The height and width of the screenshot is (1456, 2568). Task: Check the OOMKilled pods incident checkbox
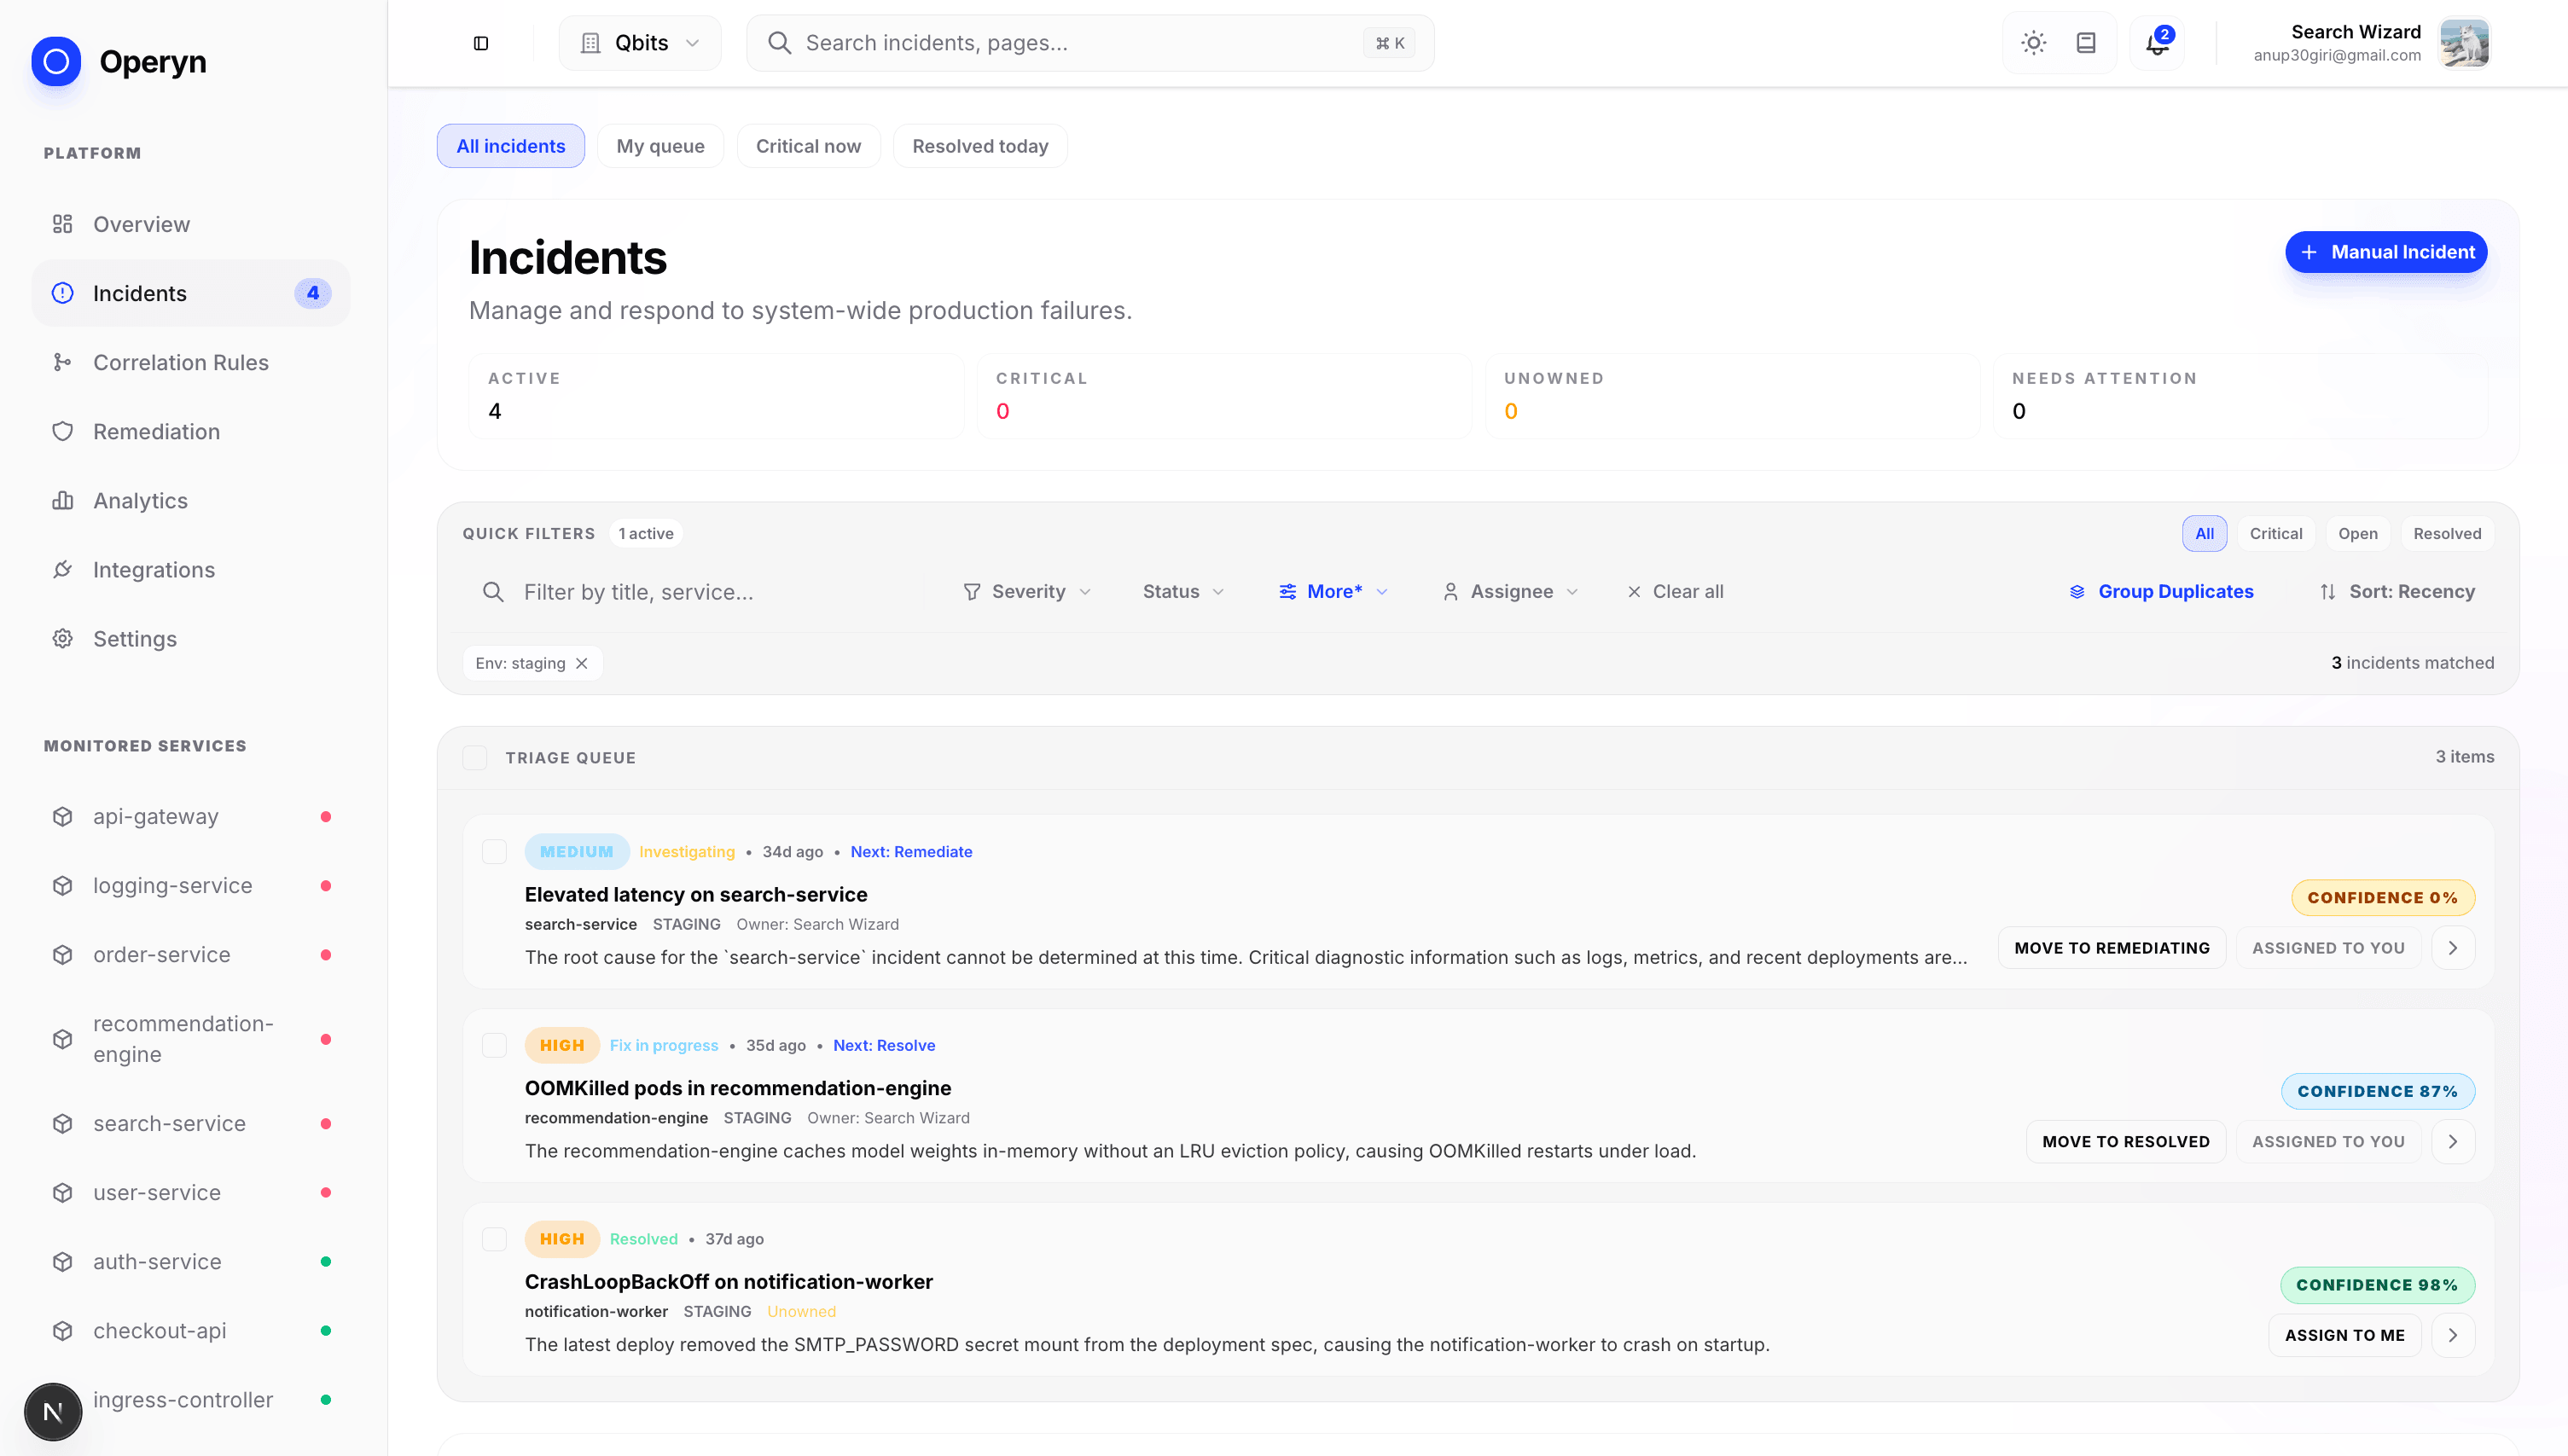494,1045
